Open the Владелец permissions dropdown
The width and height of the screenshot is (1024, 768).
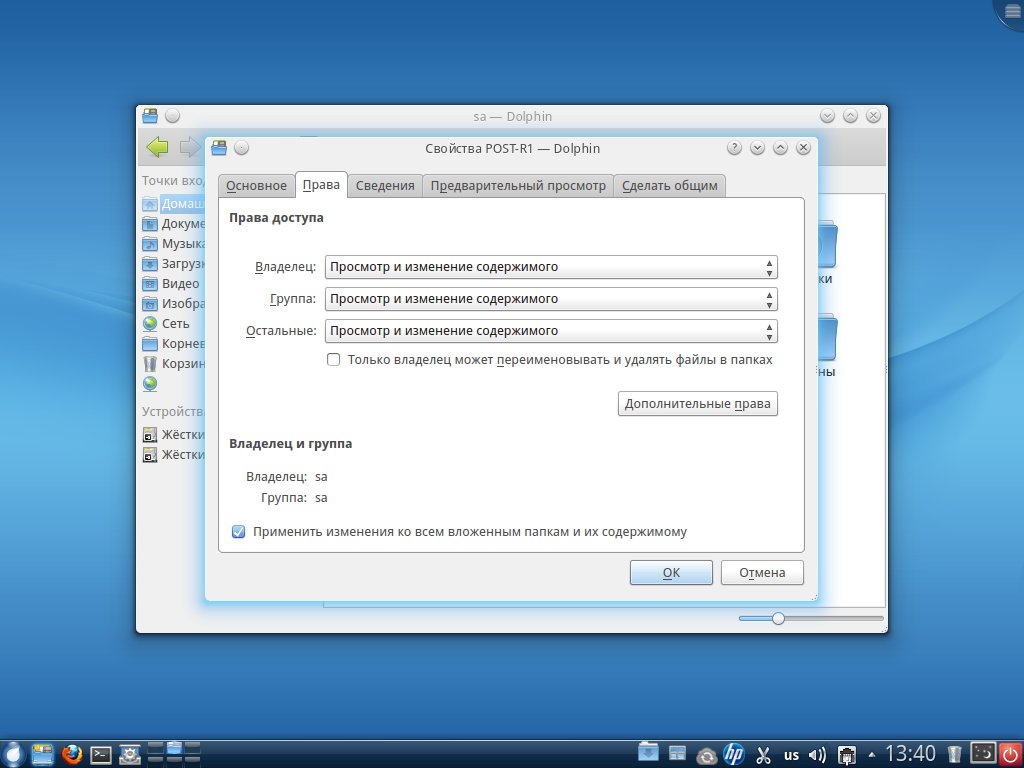551,267
